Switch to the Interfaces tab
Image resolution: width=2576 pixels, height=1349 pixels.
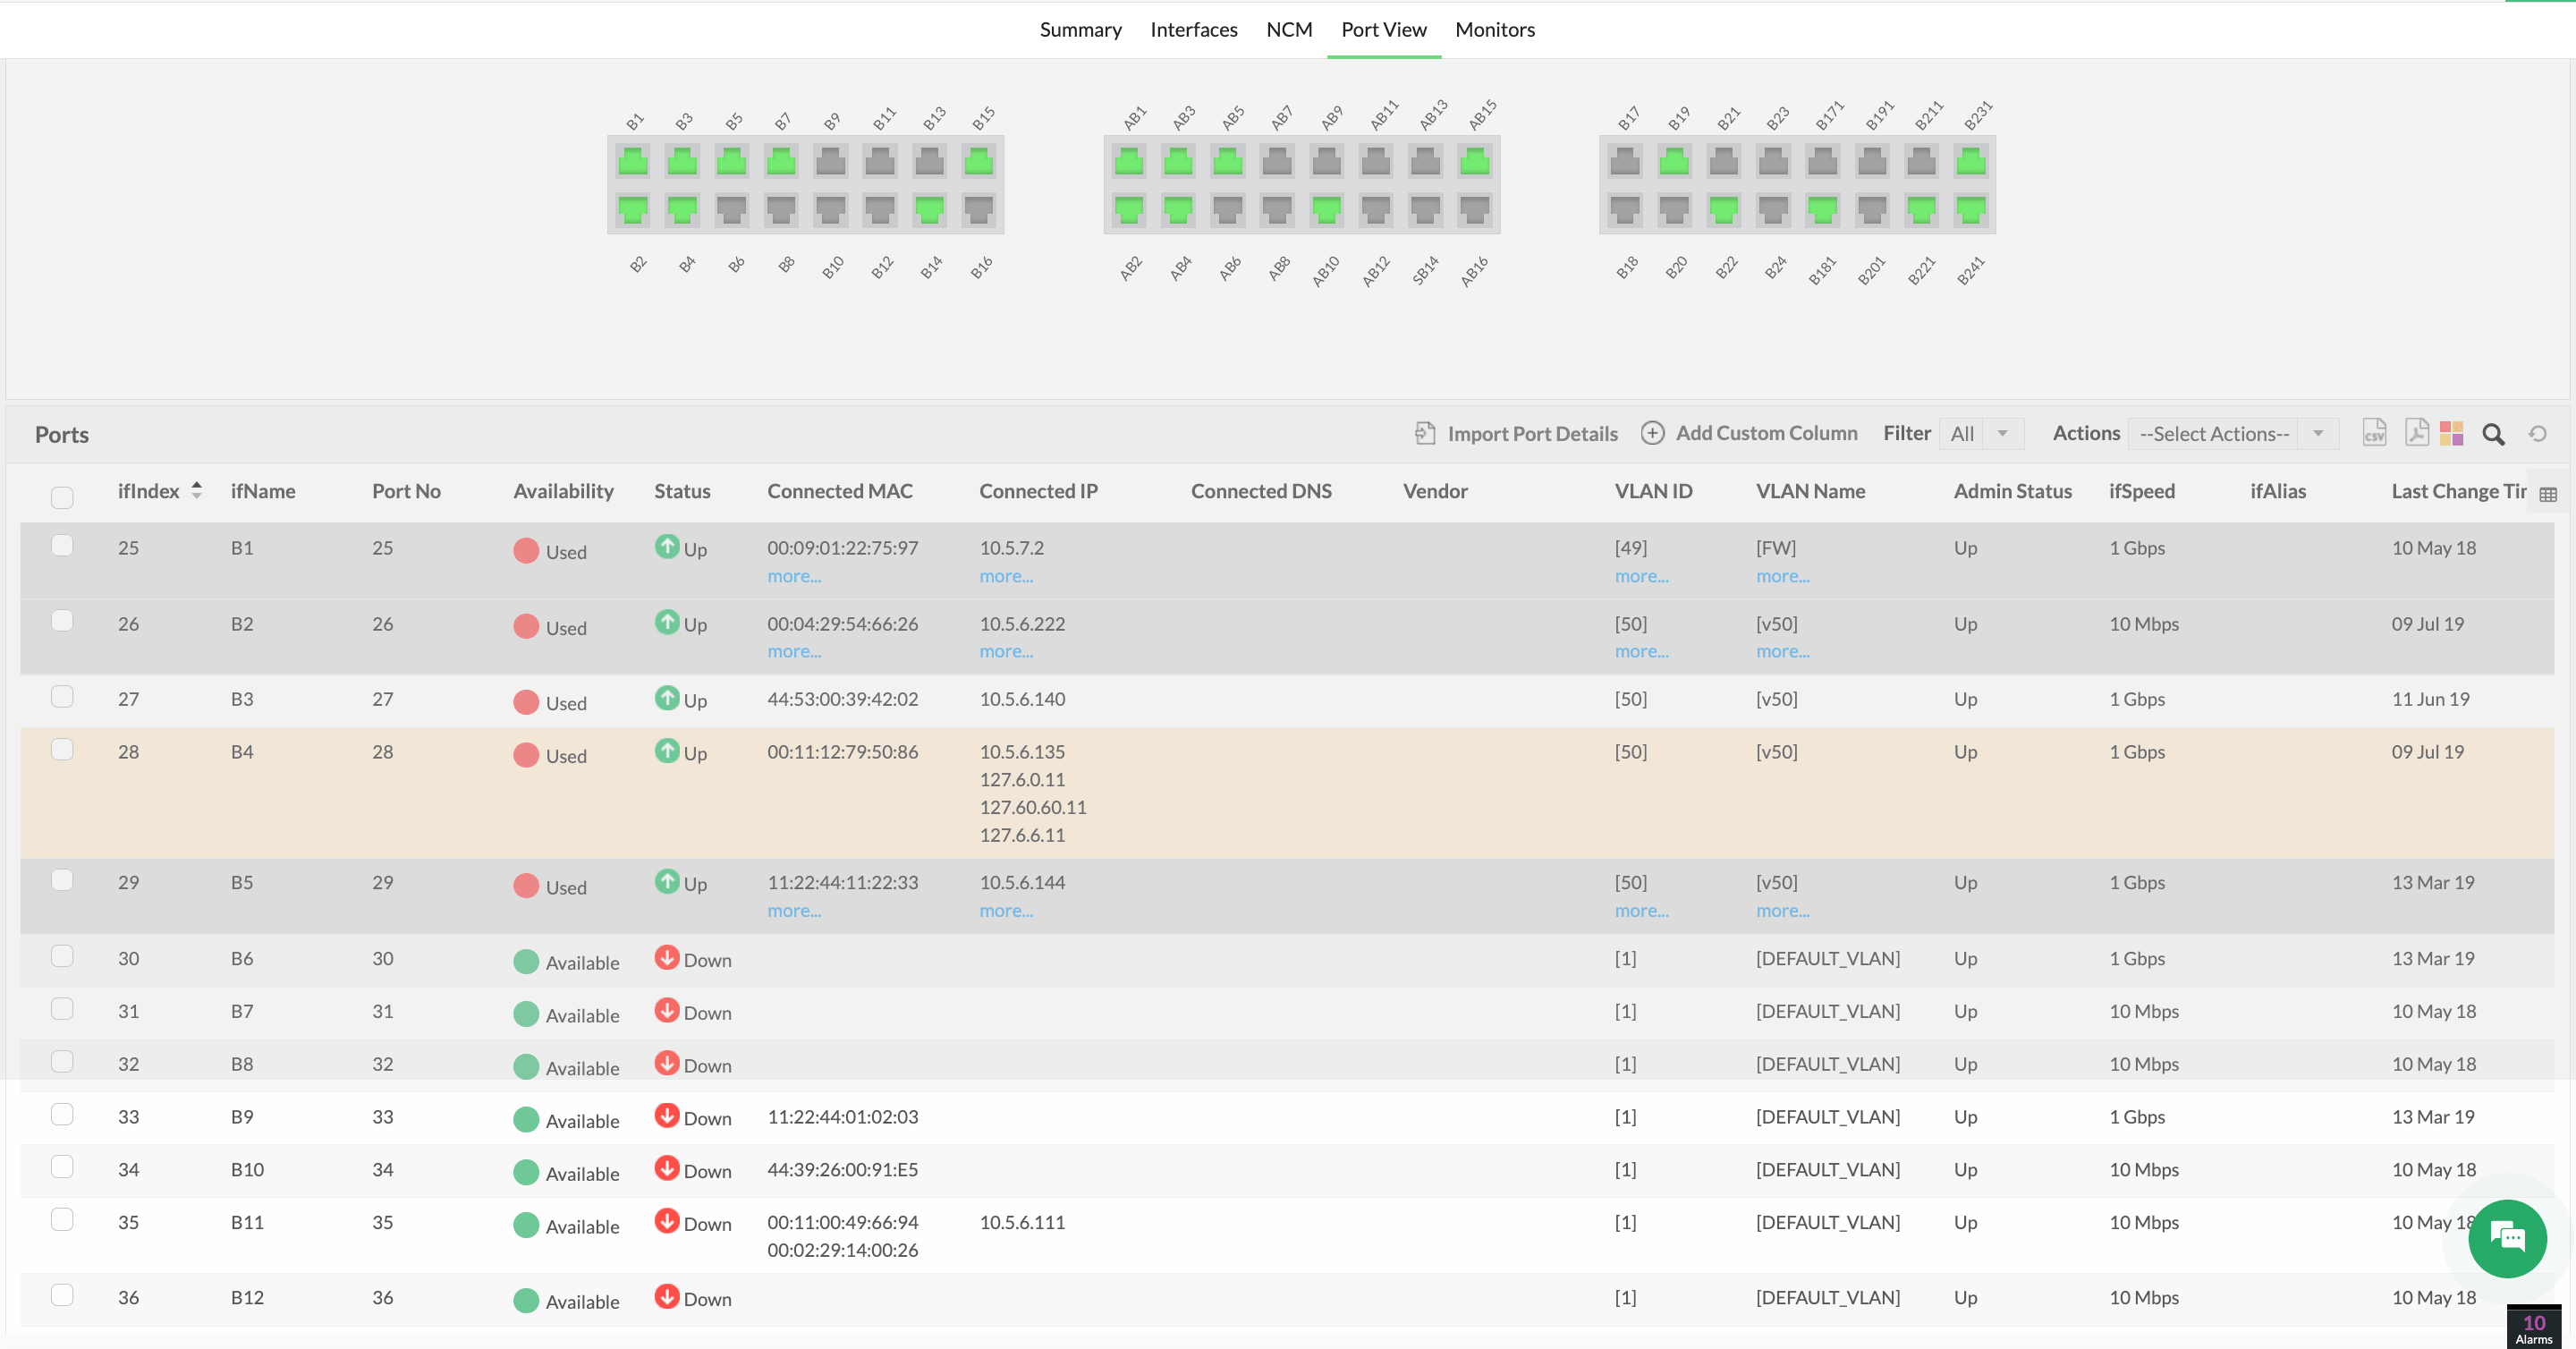pyautogui.click(x=1194, y=30)
